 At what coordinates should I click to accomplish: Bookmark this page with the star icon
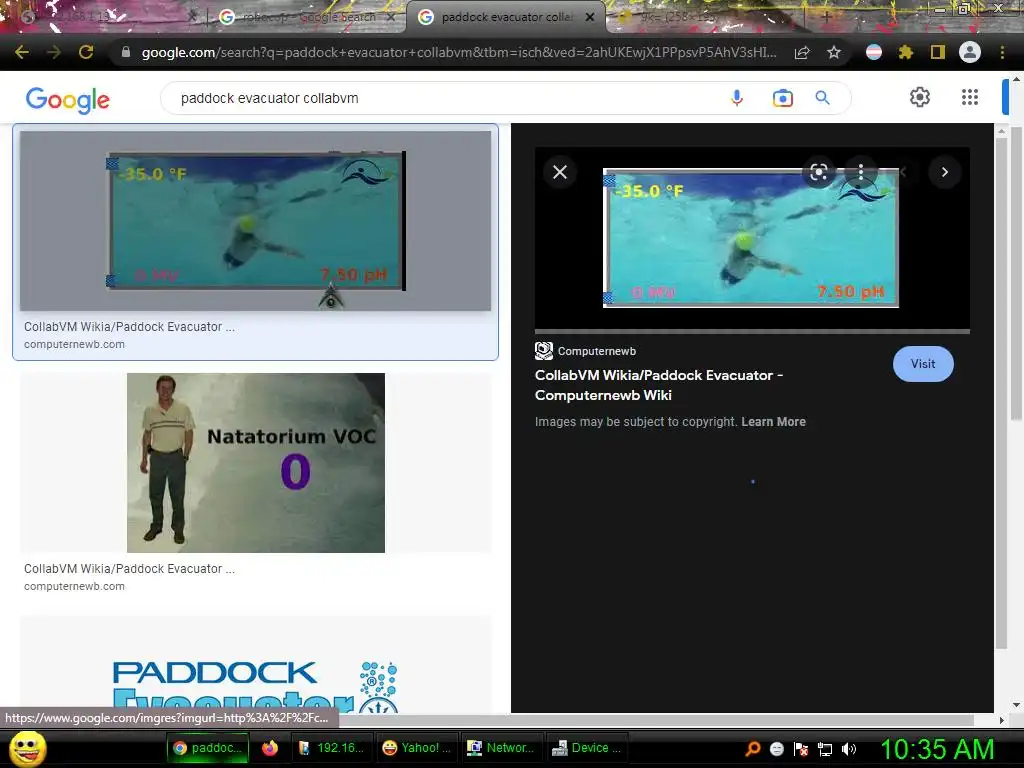834,52
